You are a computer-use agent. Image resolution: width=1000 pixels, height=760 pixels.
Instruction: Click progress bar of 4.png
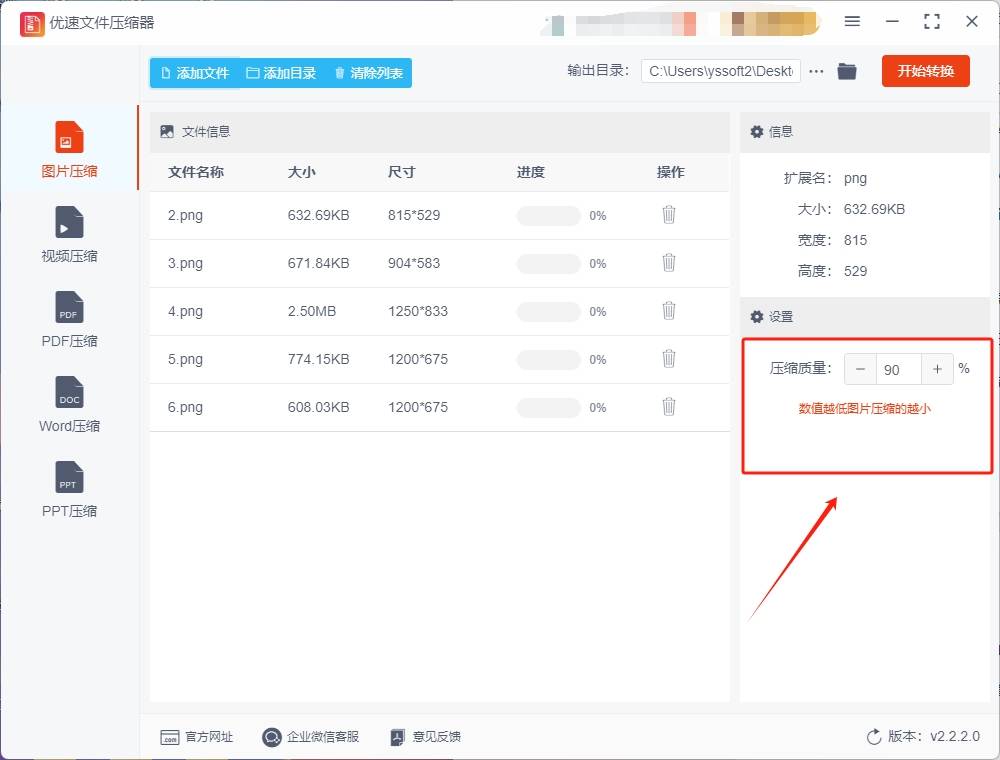pyautogui.click(x=548, y=311)
